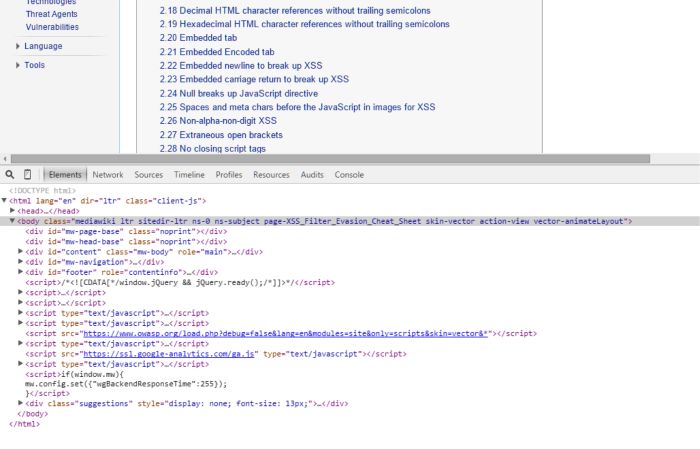Viewport: 700px width, 449px height.
Task: Go to 2.18 Decimal HTML character references
Action: coord(295,10)
